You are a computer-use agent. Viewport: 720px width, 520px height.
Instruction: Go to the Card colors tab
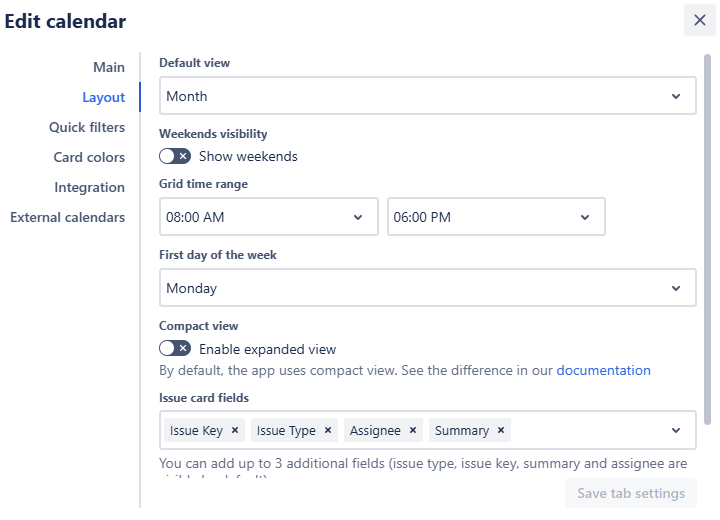pyautogui.click(x=89, y=157)
